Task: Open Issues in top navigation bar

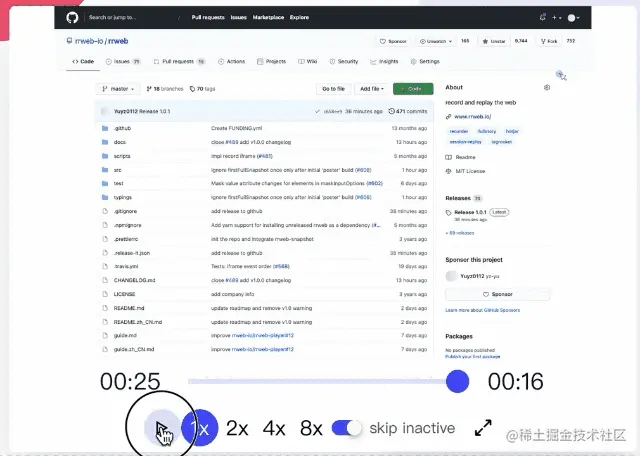Action: coord(239,17)
